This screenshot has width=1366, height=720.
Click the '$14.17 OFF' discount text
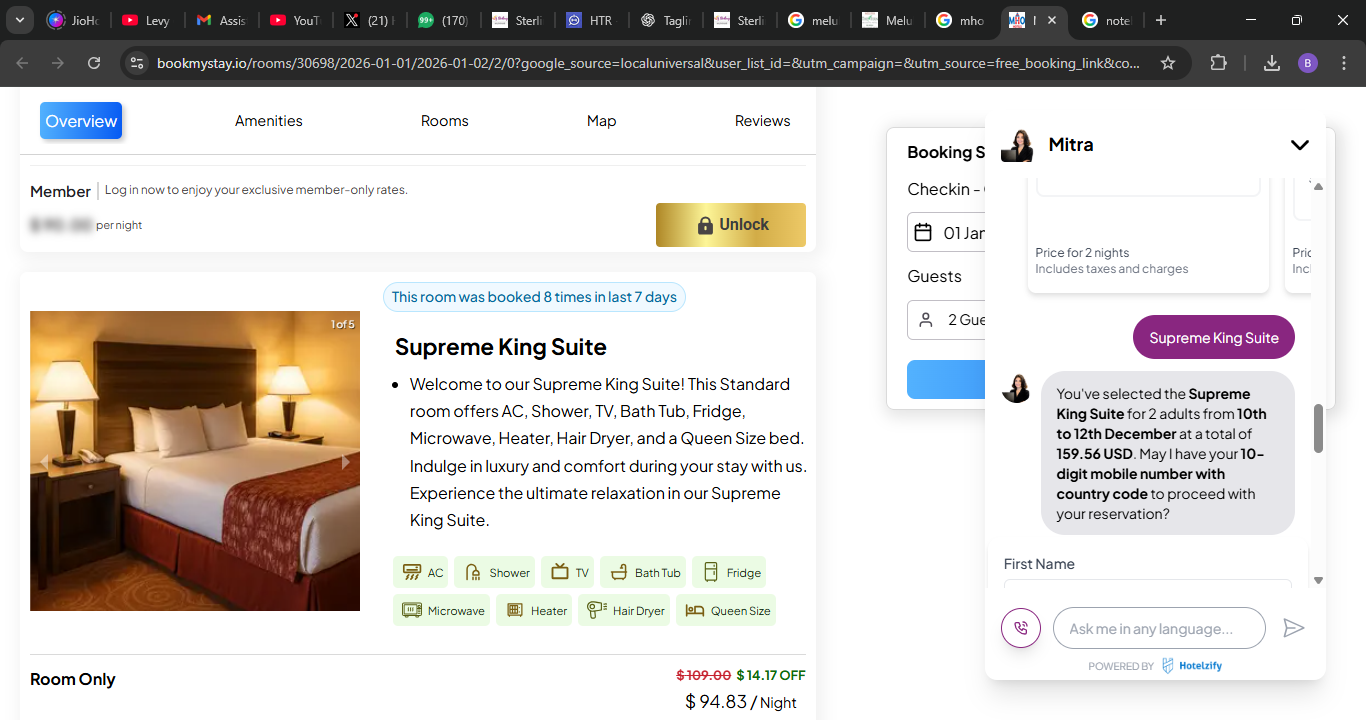pyautogui.click(x=771, y=675)
